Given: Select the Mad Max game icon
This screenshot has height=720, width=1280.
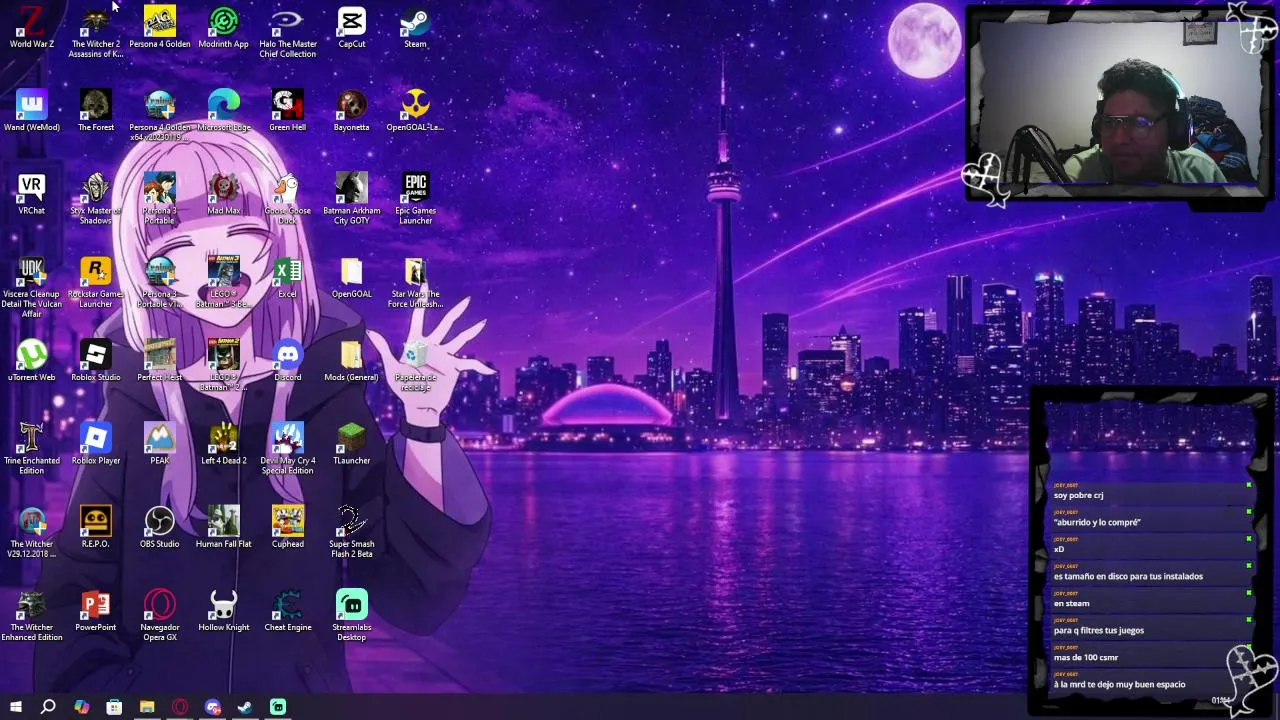Looking at the screenshot, I should tap(224, 194).
